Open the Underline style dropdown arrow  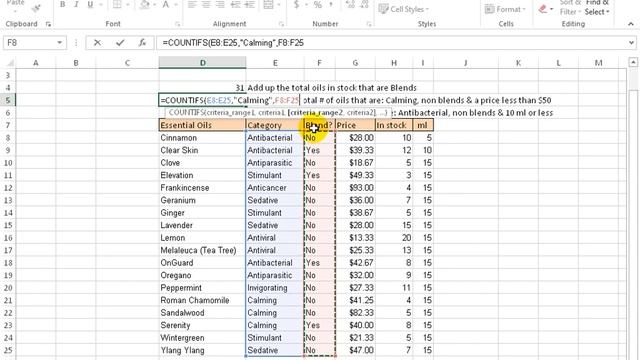coord(100,4)
